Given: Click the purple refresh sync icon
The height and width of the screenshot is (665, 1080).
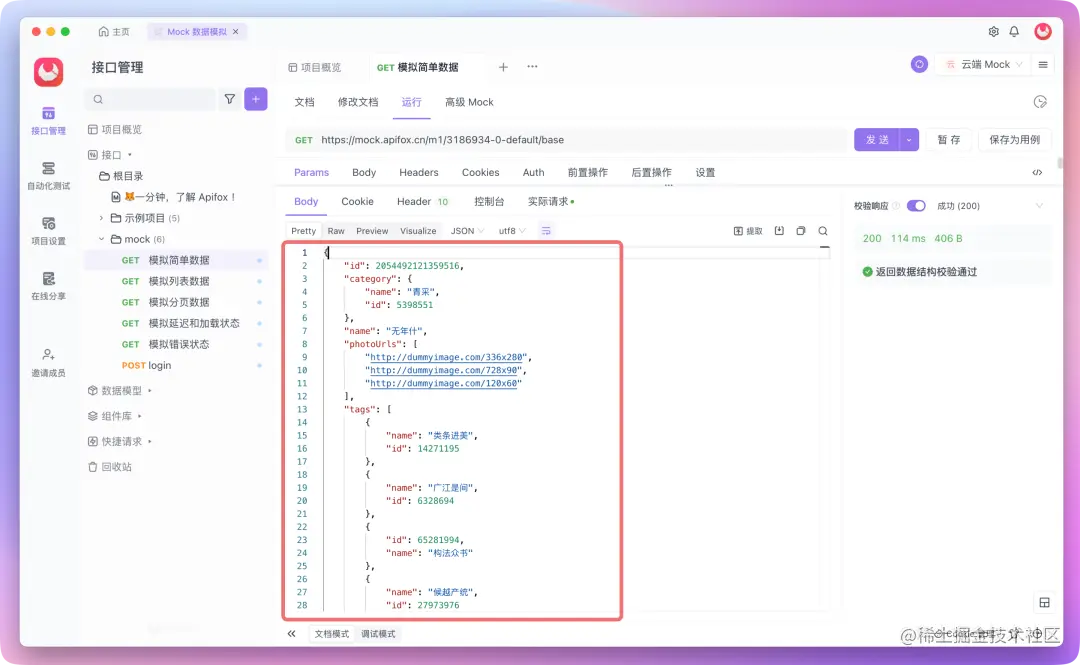Looking at the screenshot, I should (x=919, y=64).
